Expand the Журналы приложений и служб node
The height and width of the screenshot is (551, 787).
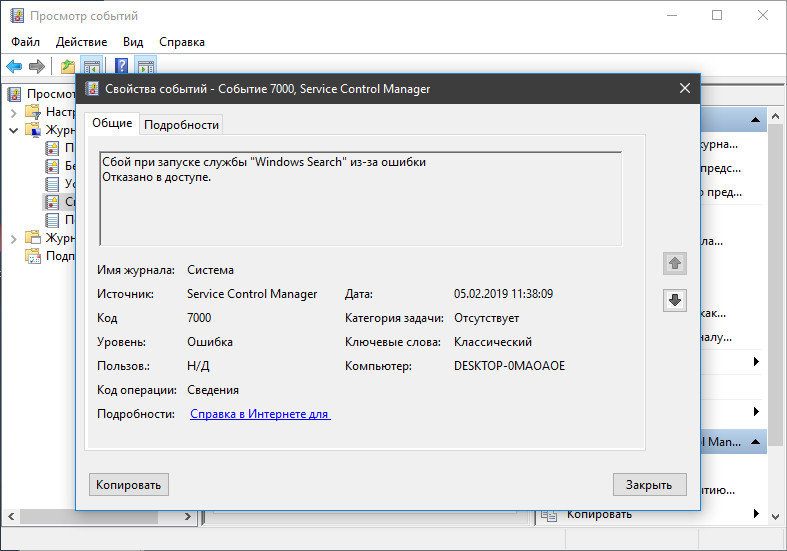pos(14,238)
